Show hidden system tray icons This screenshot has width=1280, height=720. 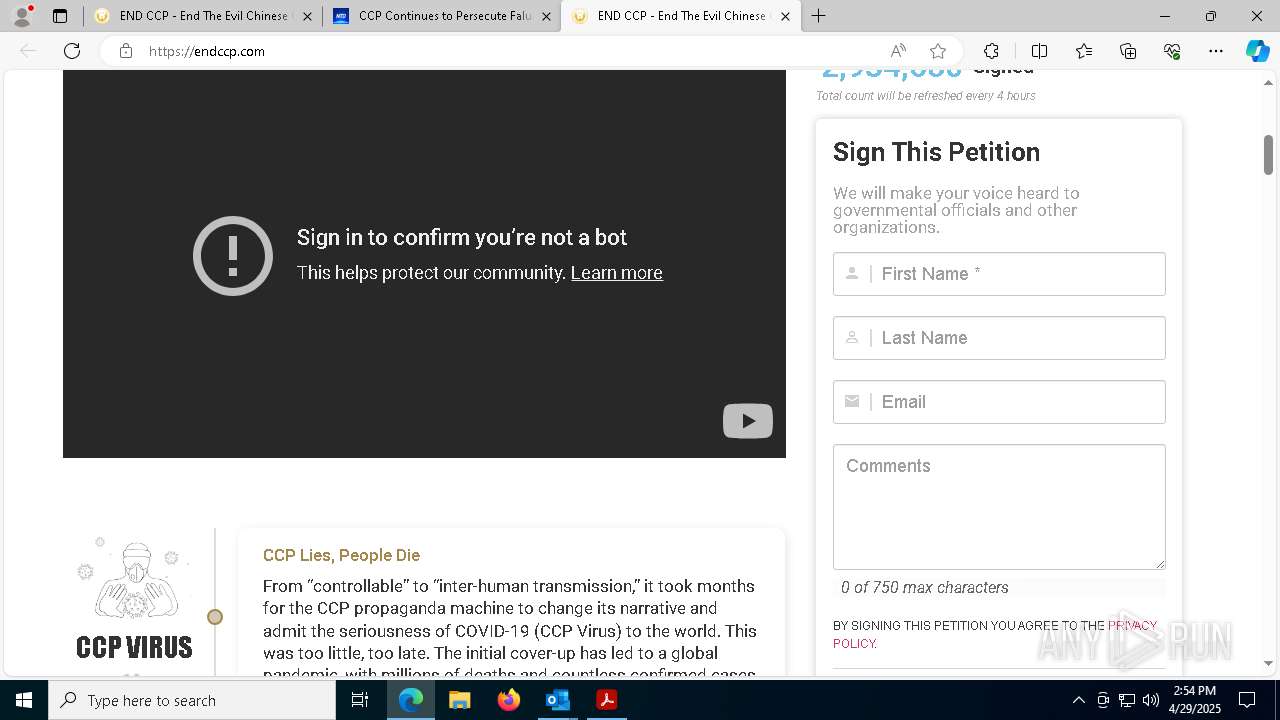1078,700
